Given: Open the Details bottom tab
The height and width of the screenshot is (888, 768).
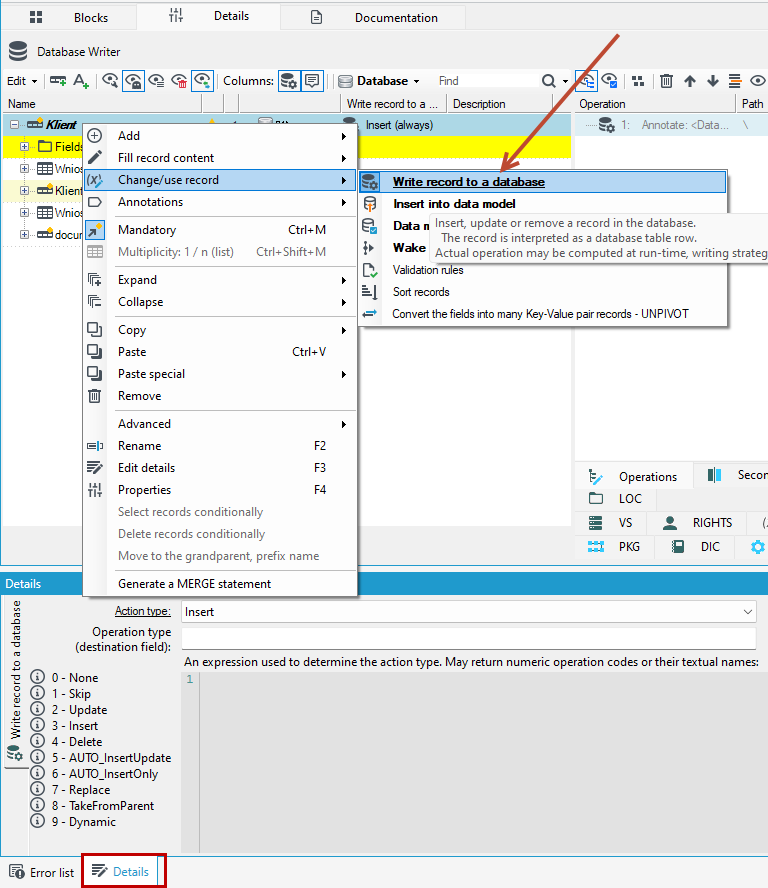Looking at the screenshot, I should point(121,872).
